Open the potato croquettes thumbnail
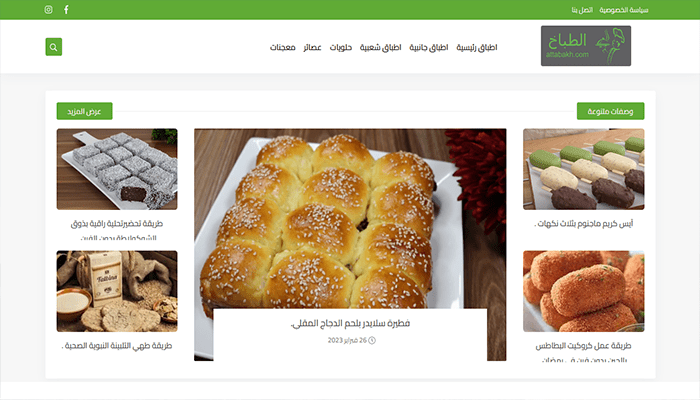Image resolution: width=700 pixels, height=400 pixels. [583, 291]
